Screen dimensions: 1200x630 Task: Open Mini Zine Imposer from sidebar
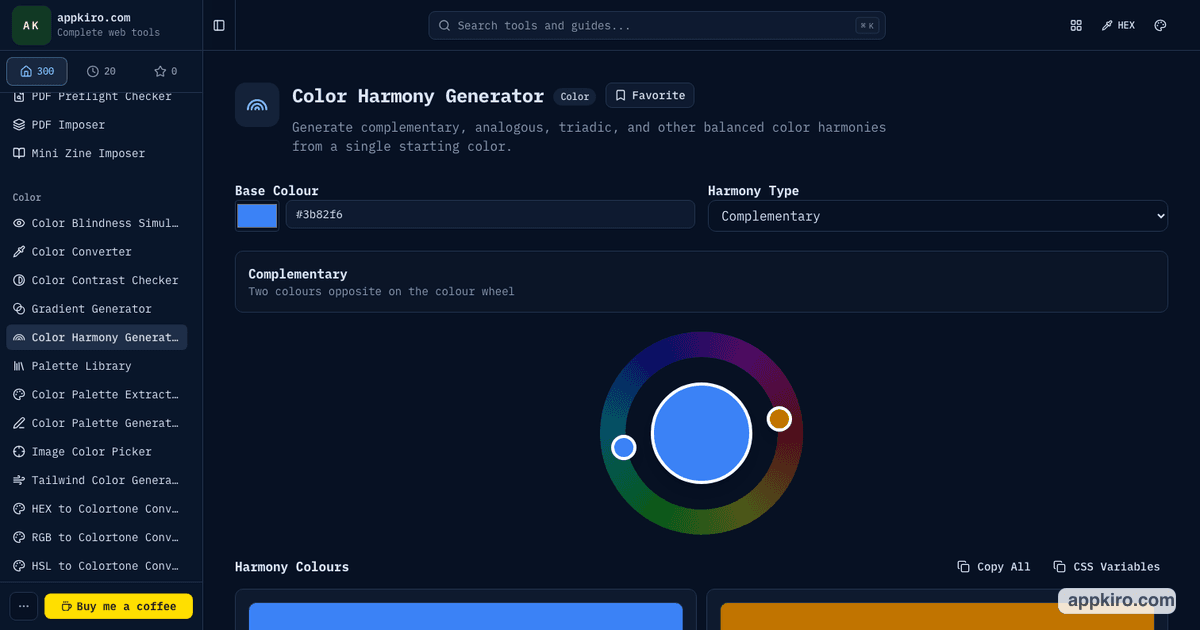[x=97, y=153]
